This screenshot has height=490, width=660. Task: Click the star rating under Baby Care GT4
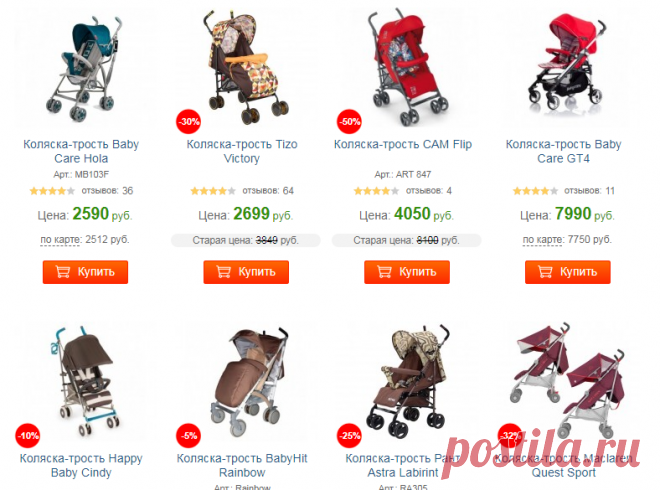[x=535, y=191]
